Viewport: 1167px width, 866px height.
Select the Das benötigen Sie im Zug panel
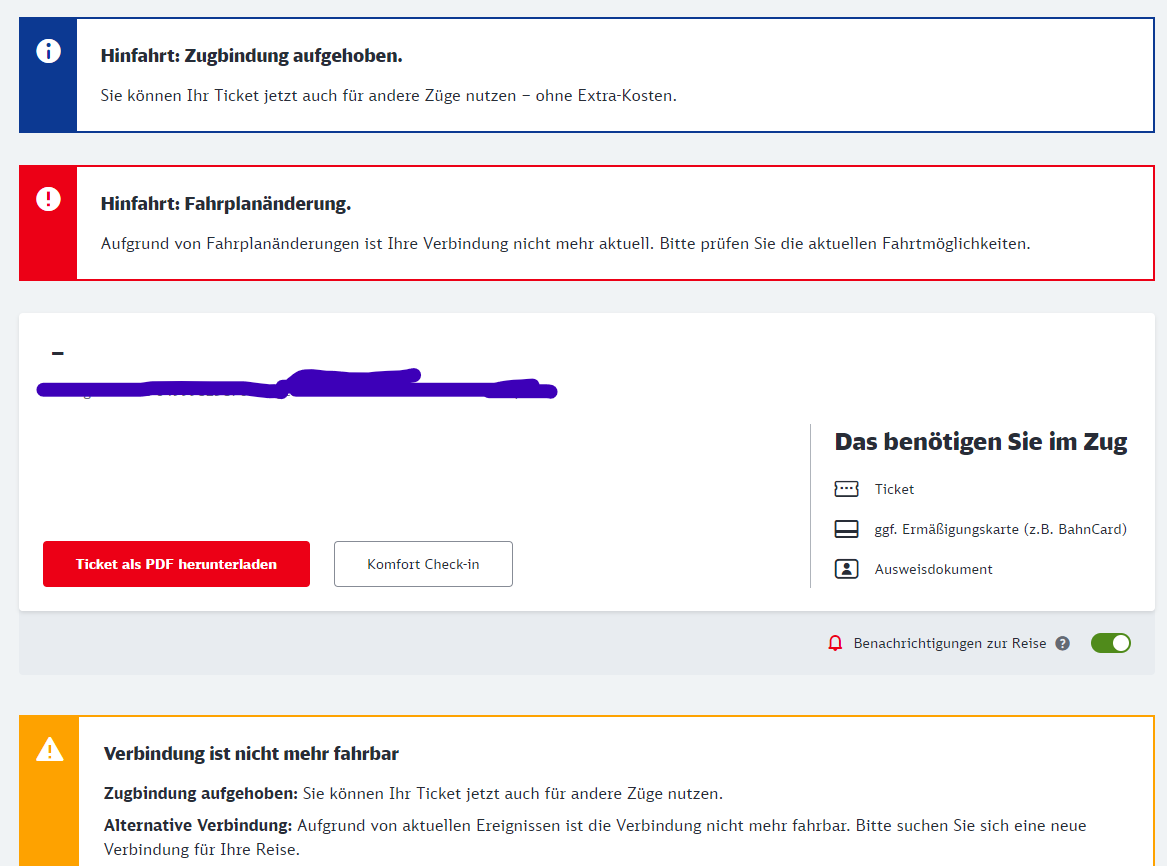pyautogui.click(x=981, y=441)
